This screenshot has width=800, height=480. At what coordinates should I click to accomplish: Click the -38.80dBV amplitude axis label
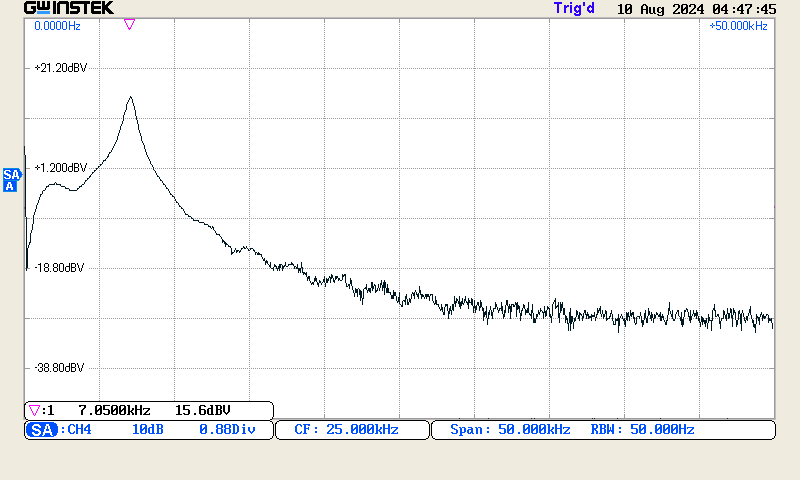pyautogui.click(x=60, y=368)
